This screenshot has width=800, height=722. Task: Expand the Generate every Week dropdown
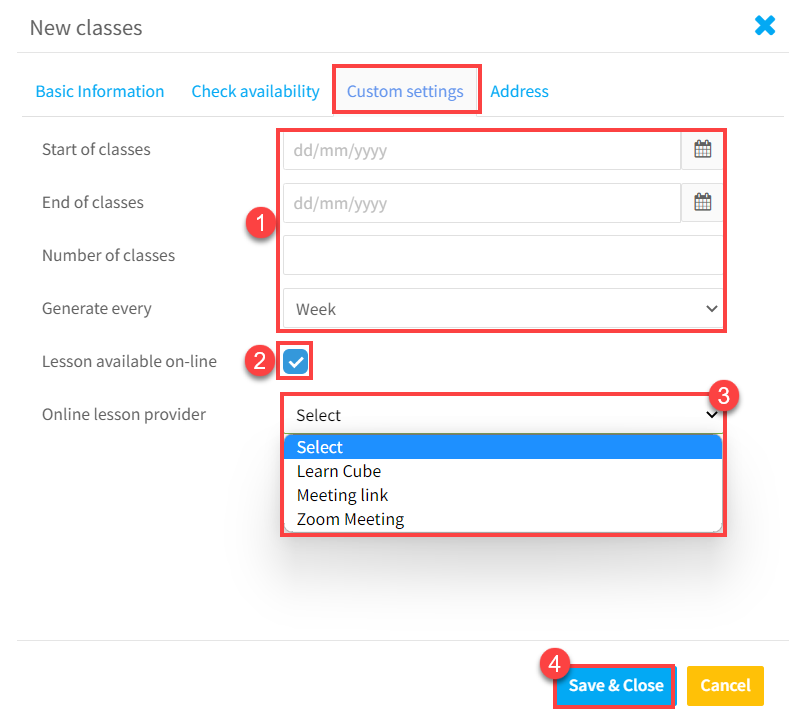(503, 309)
